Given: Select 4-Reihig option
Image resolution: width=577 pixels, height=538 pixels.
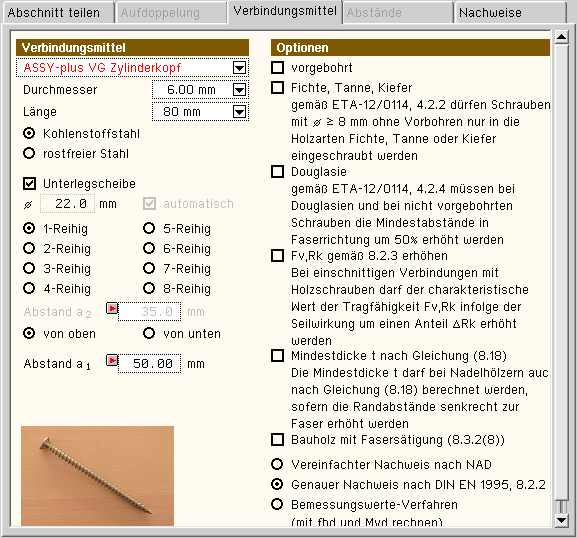Looking at the screenshot, I should [x=29, y=288].
